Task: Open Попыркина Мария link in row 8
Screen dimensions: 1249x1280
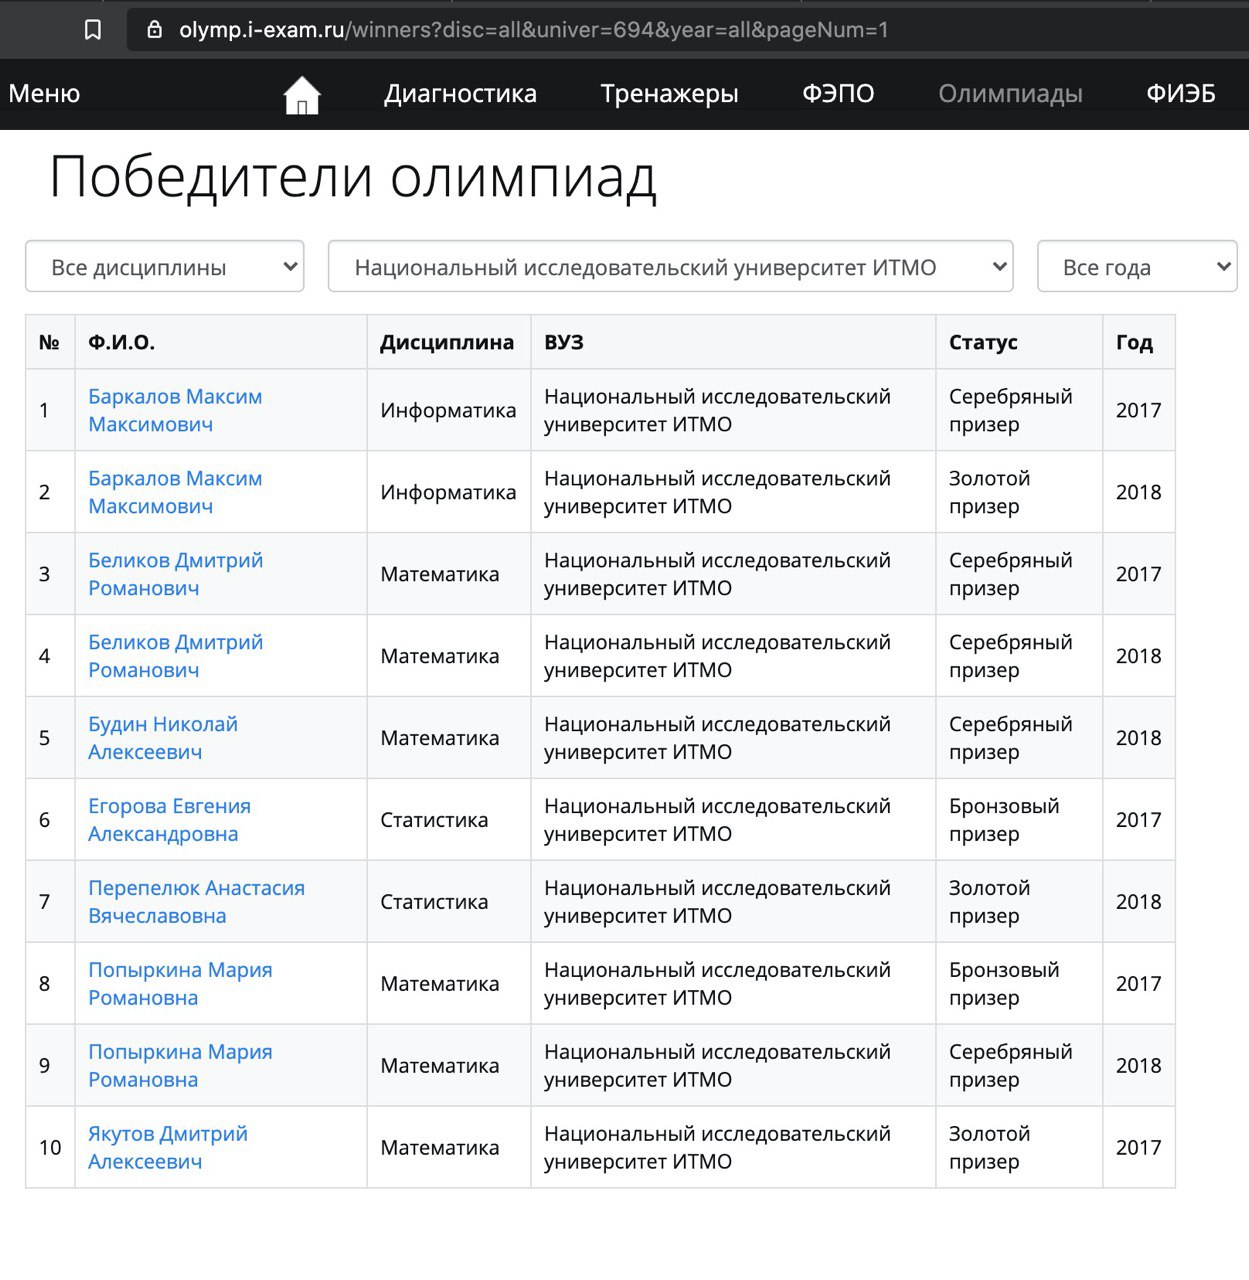Action: tap(180, 984)
